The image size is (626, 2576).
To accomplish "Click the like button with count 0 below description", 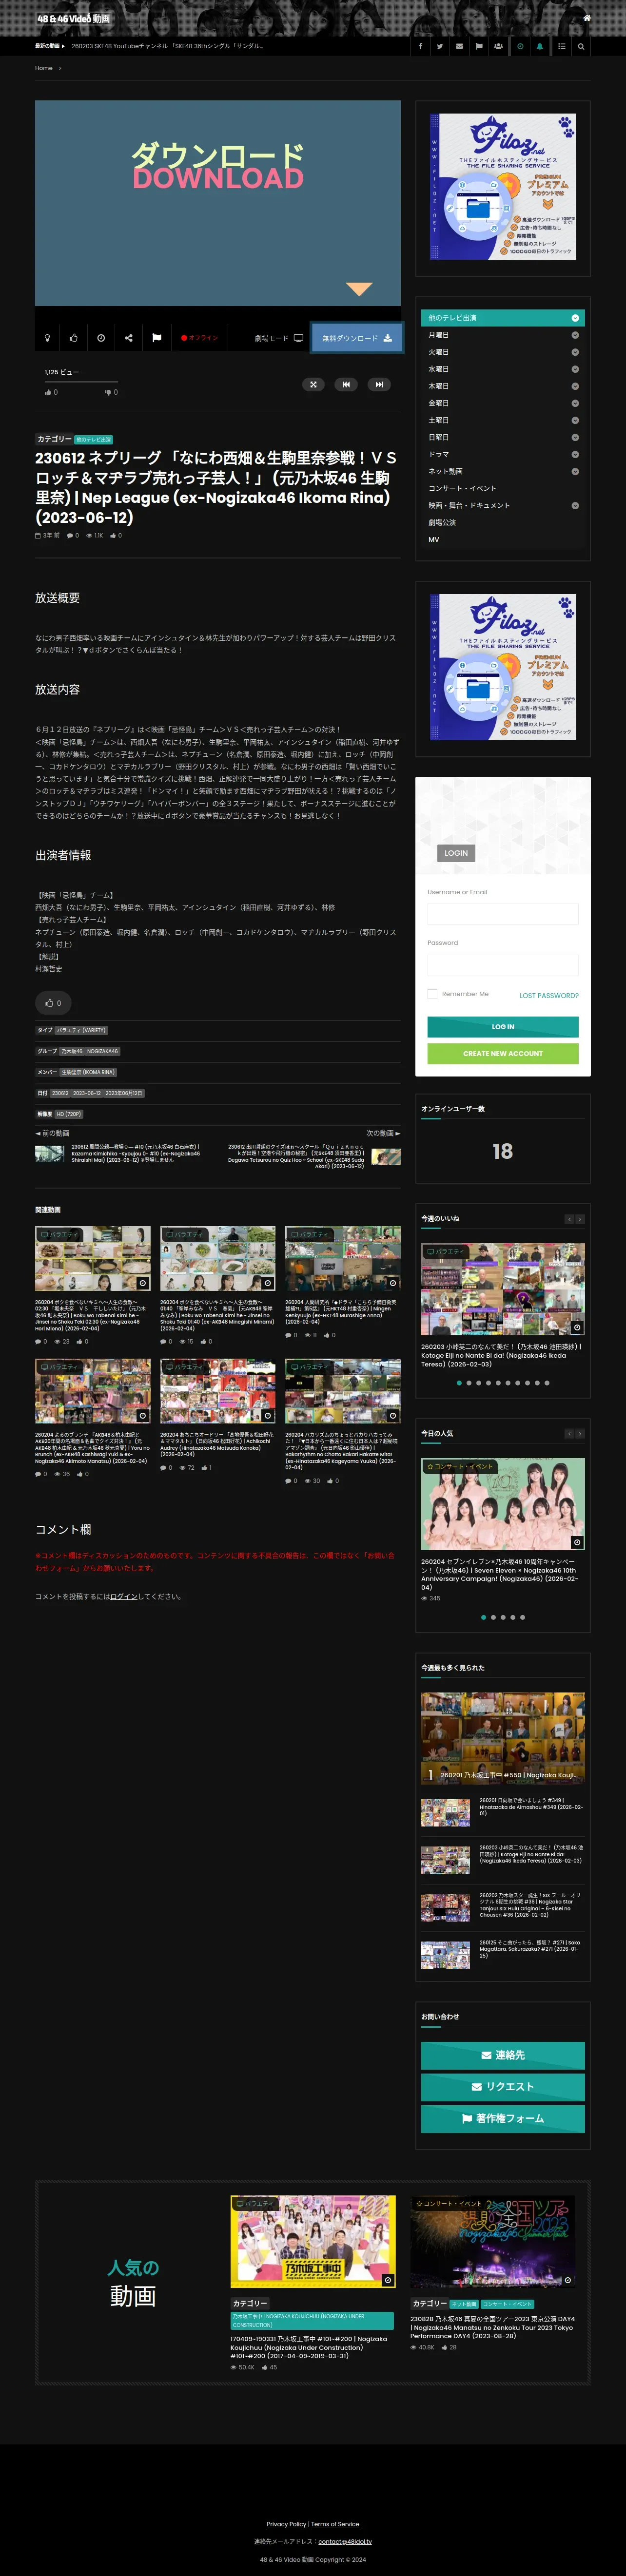I will 53,1002.
